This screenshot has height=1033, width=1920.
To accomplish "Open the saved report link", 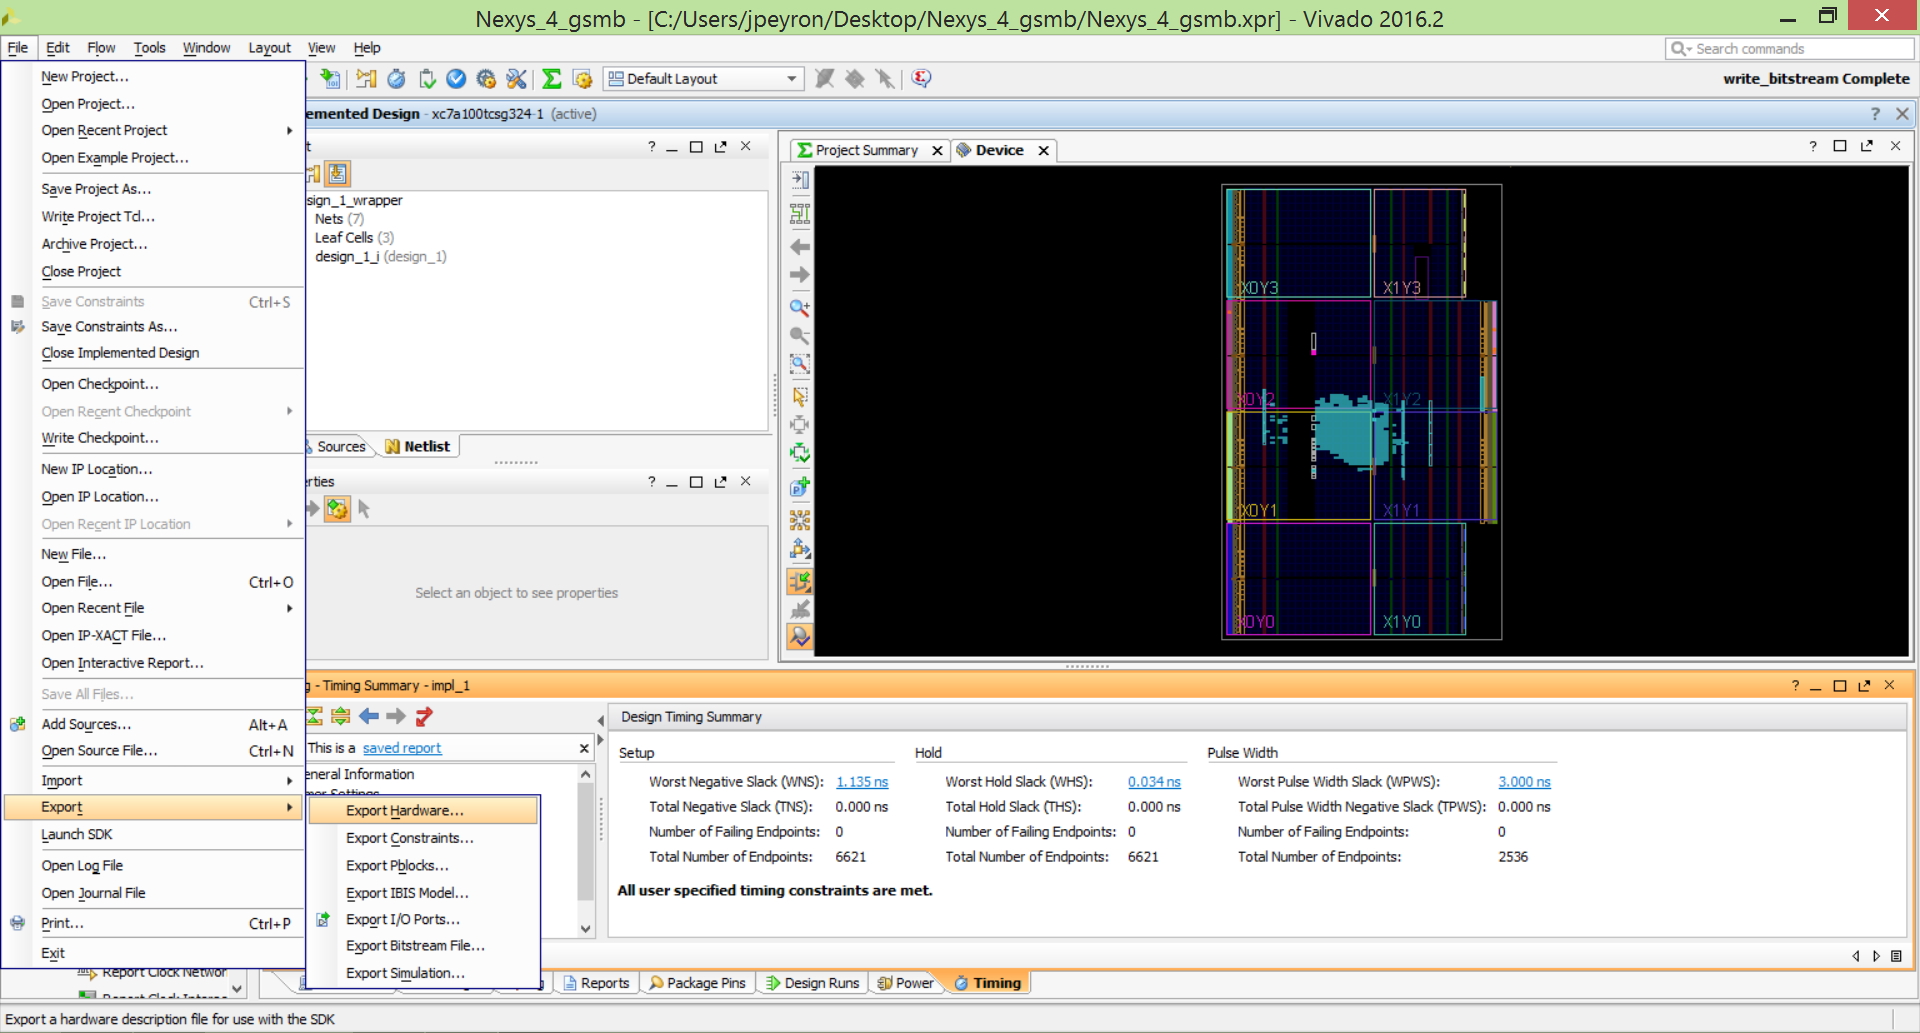I will [401, 748].
